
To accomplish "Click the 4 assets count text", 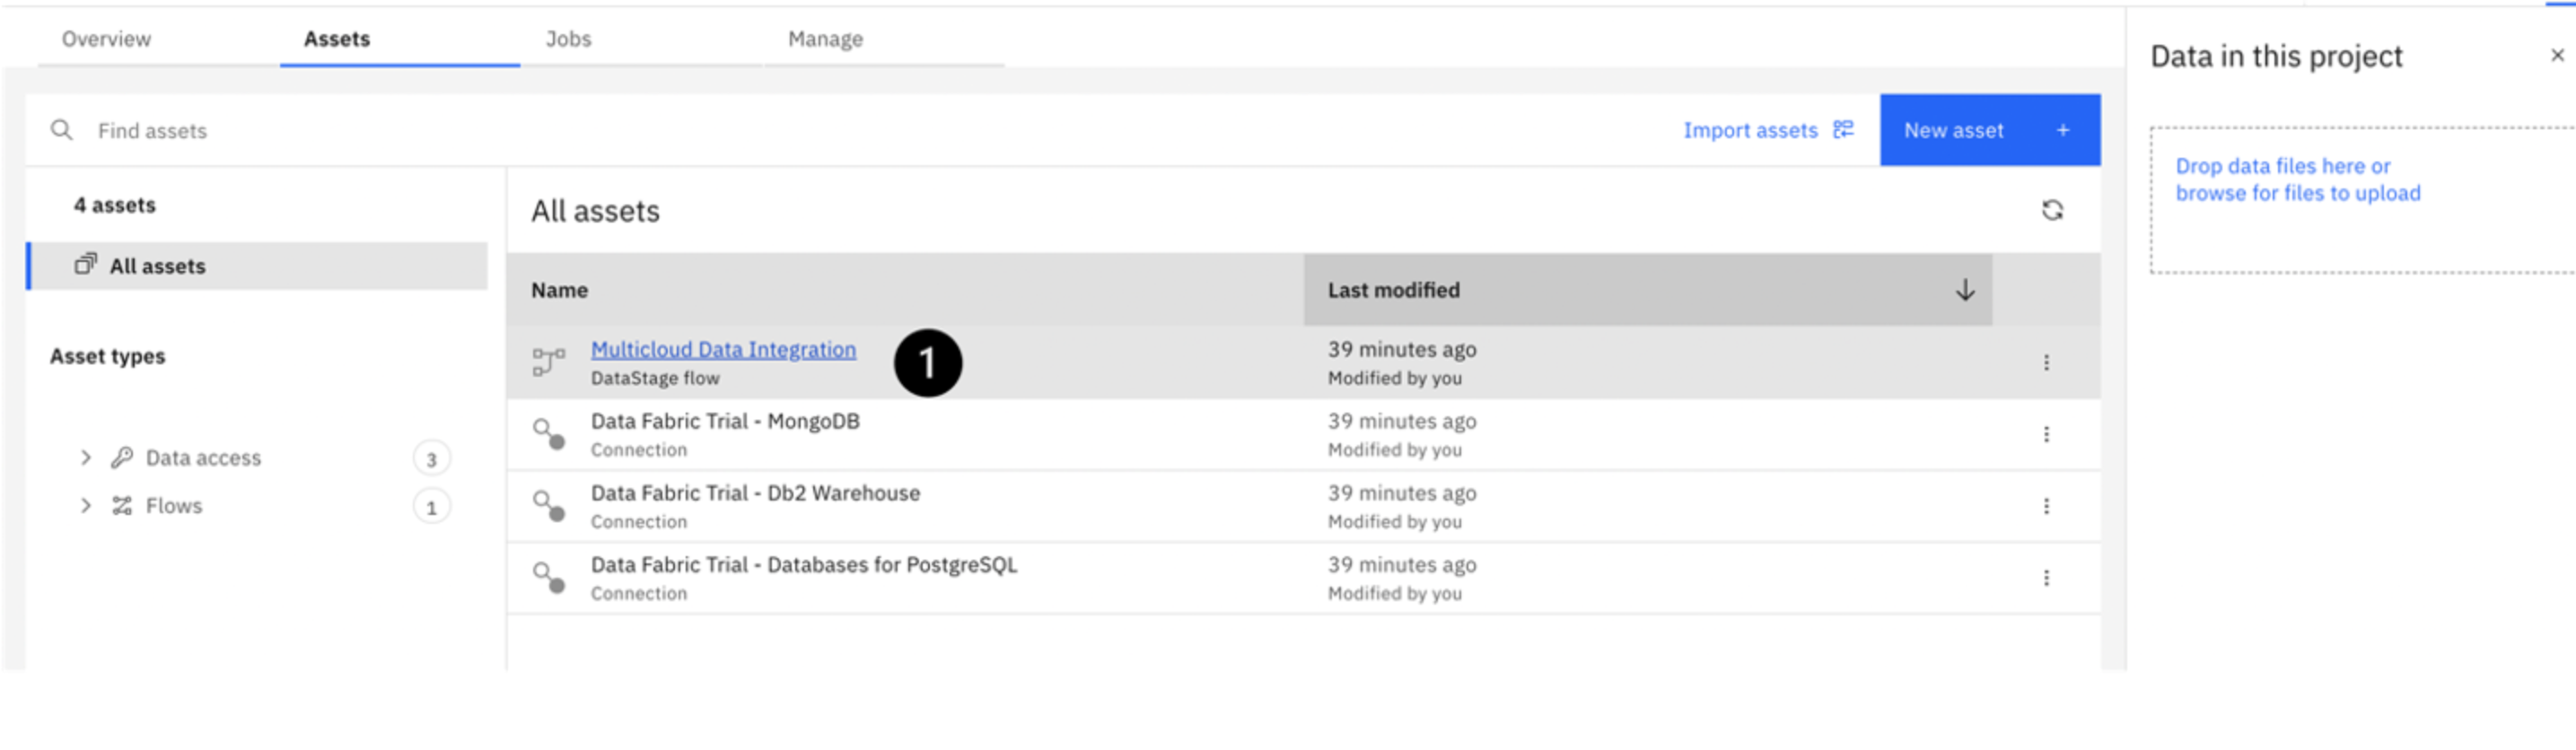I will tap(114, 205).
